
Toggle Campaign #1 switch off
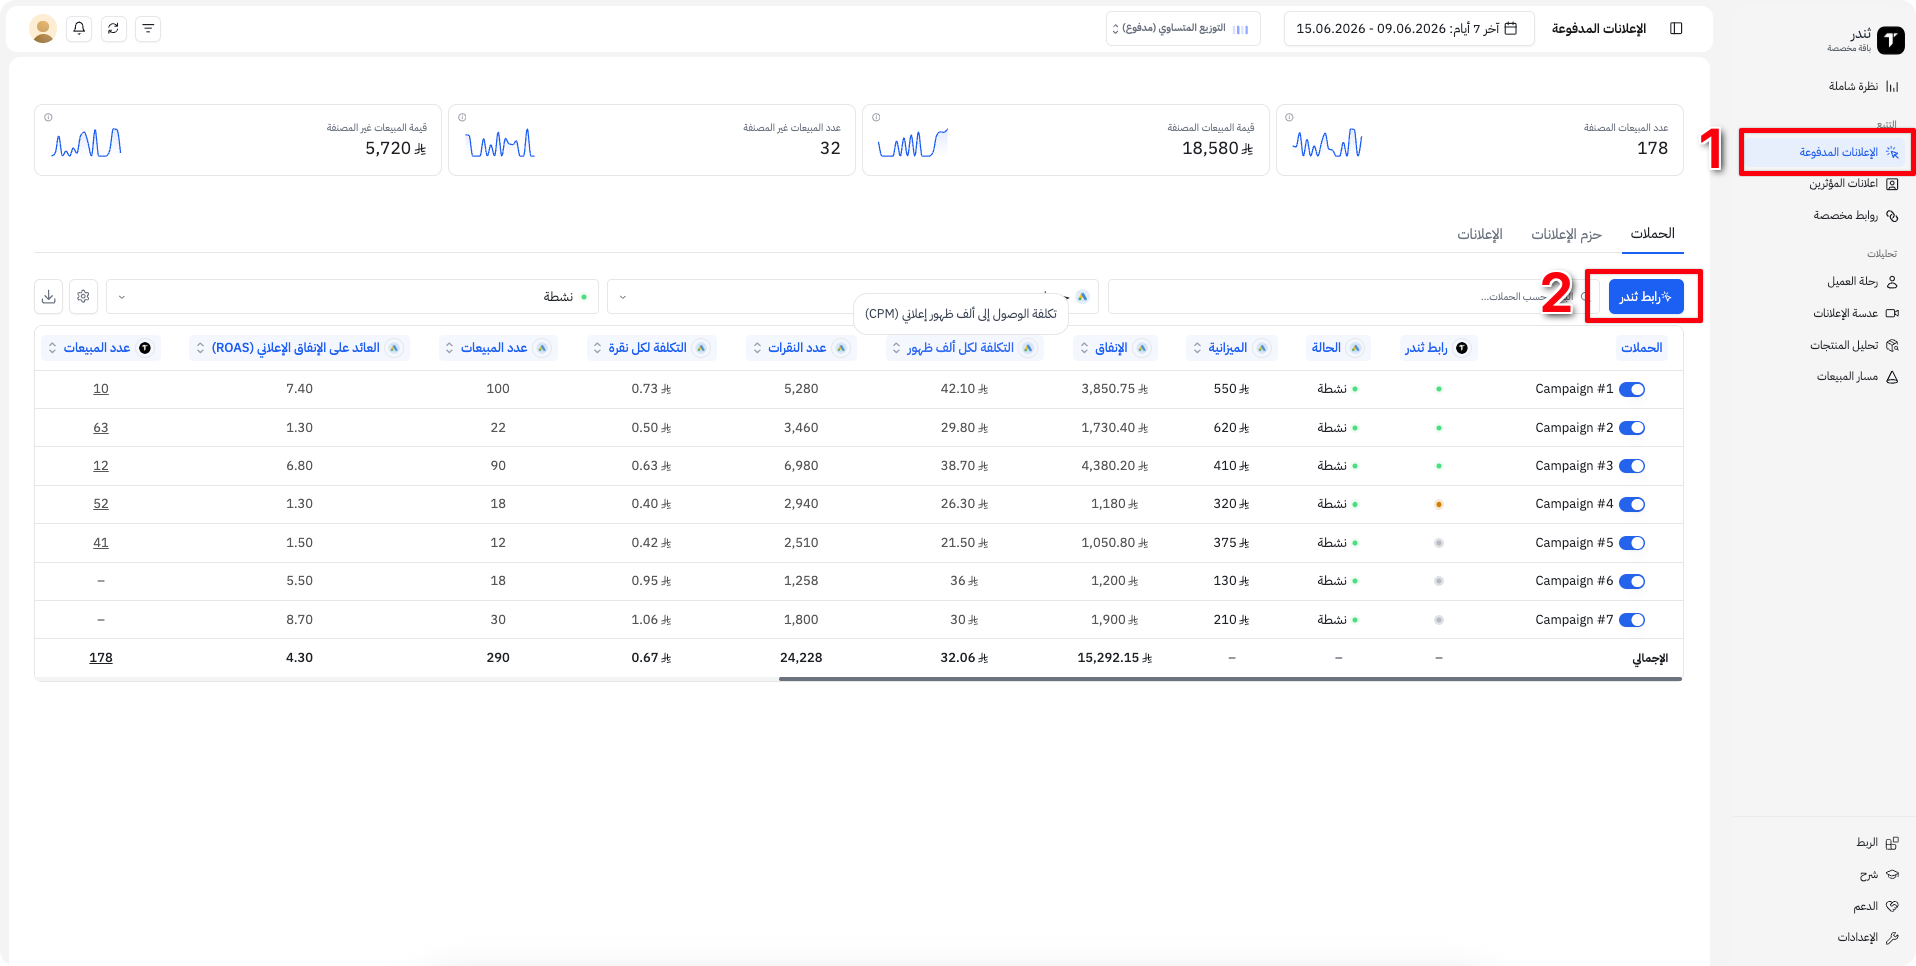1632,389
